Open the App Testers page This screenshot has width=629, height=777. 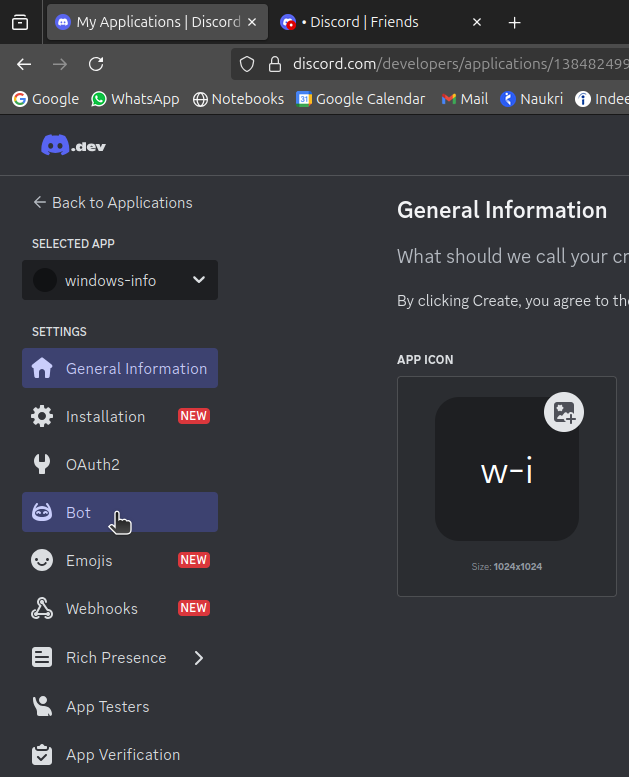pyautogui.click(x=119, y=706)
